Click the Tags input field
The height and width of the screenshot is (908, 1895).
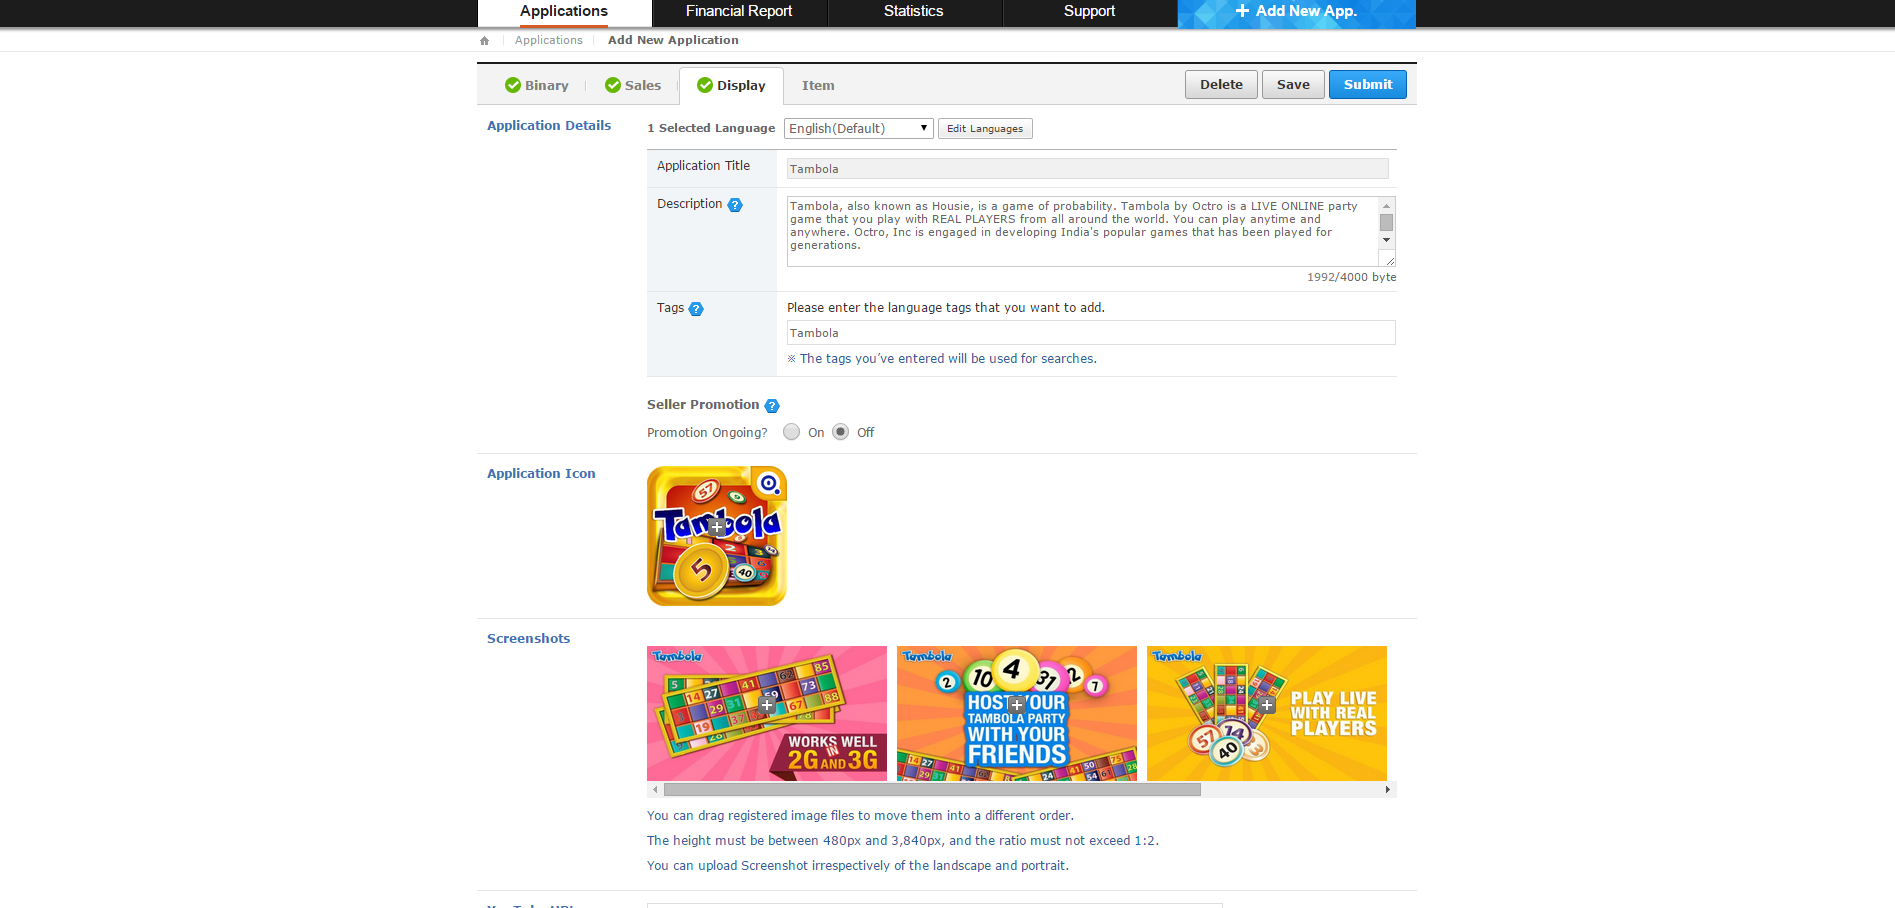pos(1090,333)
